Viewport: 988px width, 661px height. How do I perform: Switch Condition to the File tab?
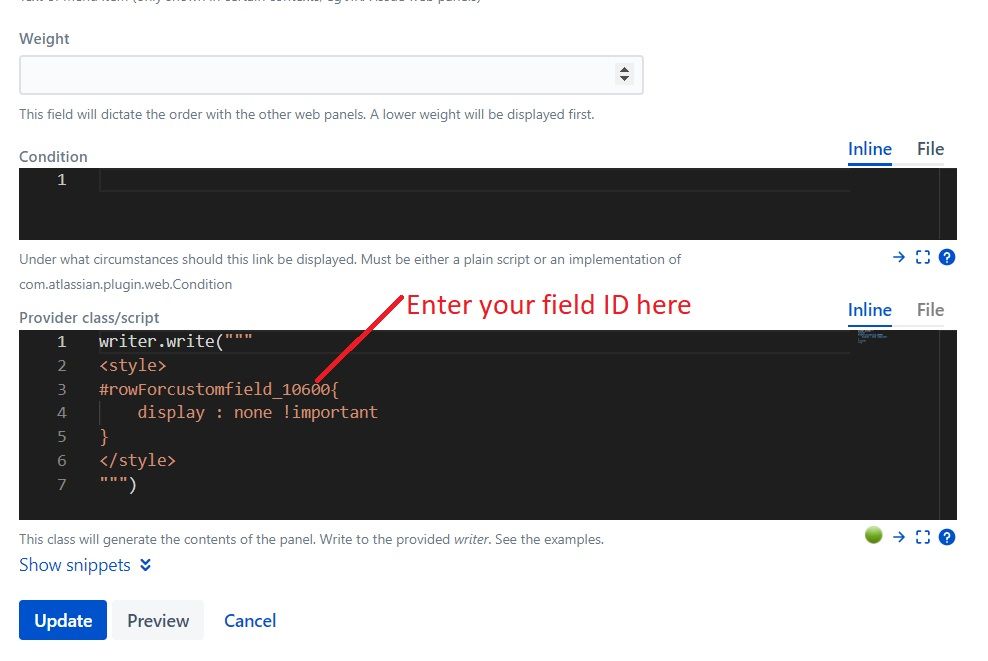point(930,149)
